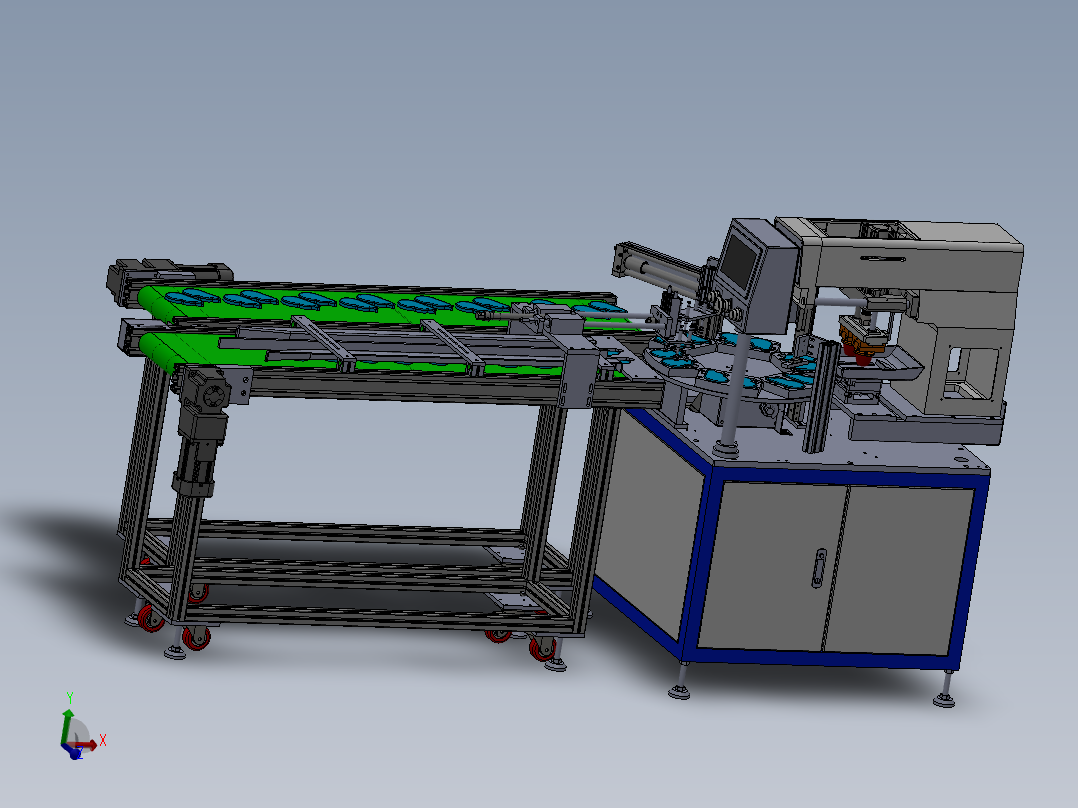Select the rotary indexing table with blue parts
1078x808 pixels.
730,364
